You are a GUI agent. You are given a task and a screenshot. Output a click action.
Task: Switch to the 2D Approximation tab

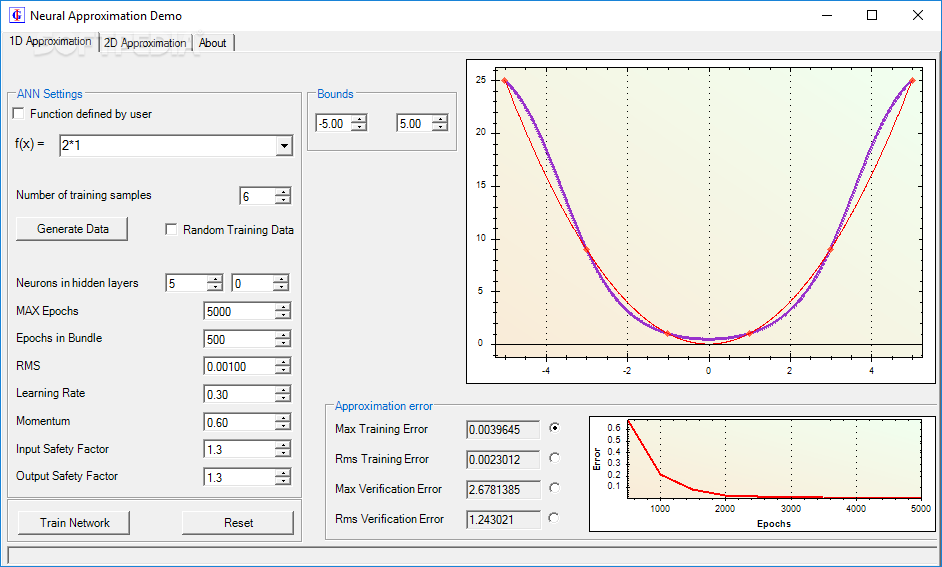145,43
